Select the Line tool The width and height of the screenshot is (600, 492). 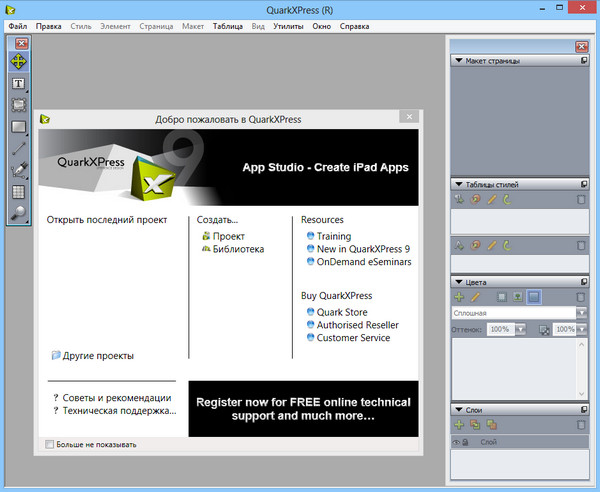click(19, 148)
